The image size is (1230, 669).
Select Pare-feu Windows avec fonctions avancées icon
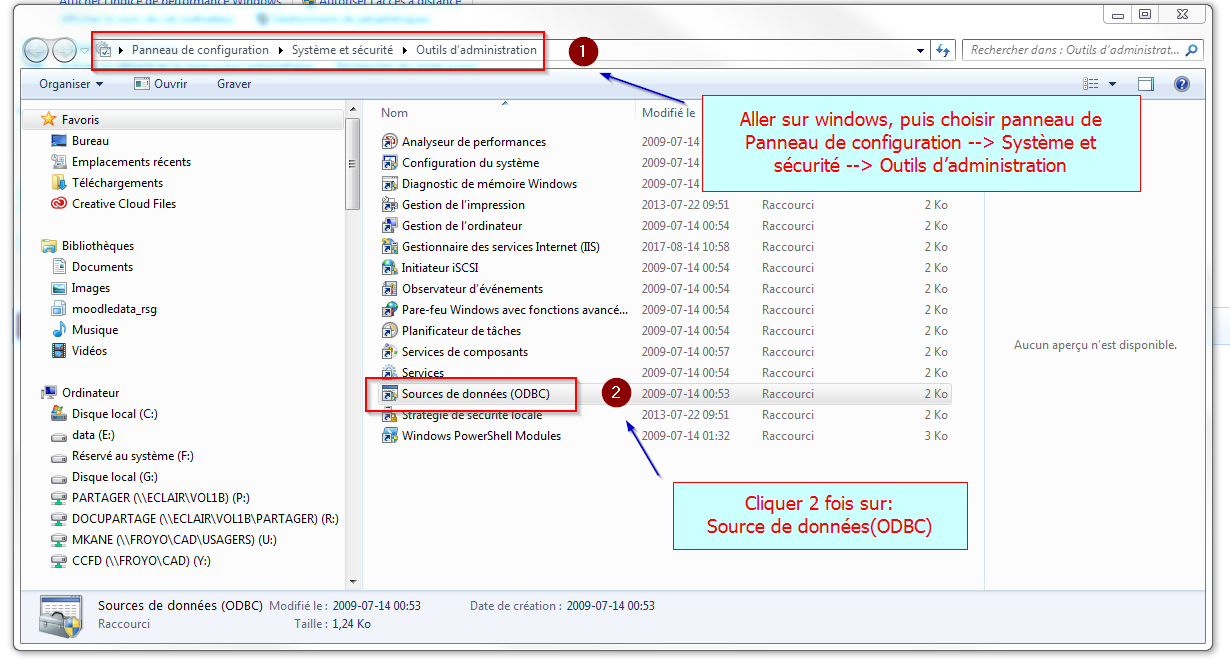pyautogui.click(x=390, y=310)
